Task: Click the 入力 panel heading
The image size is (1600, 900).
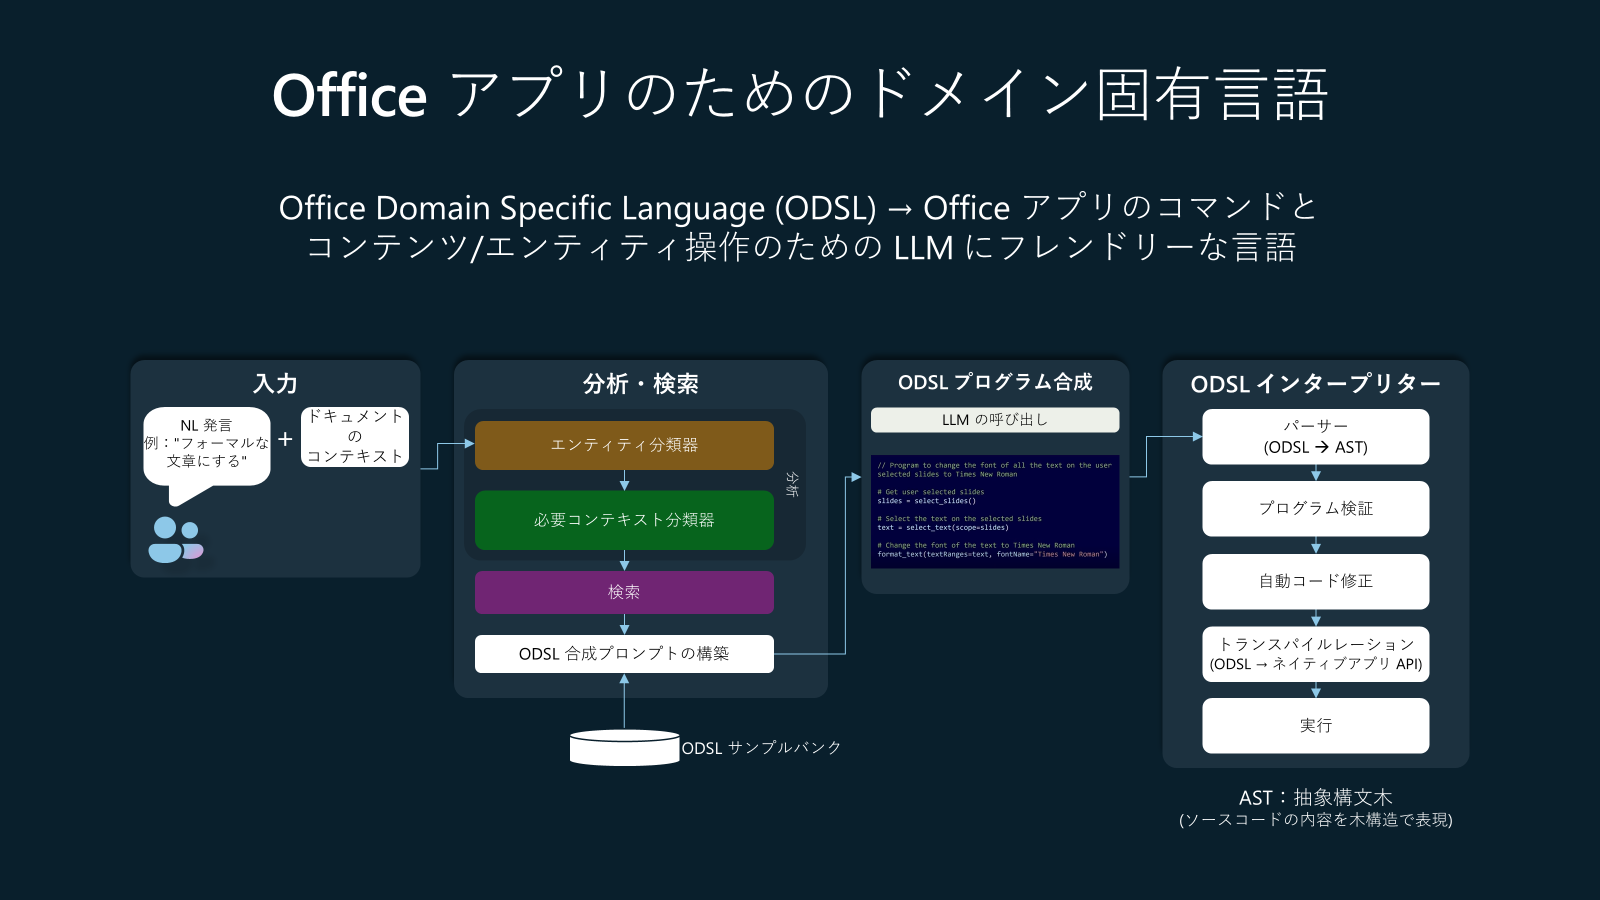Action: 275,384
